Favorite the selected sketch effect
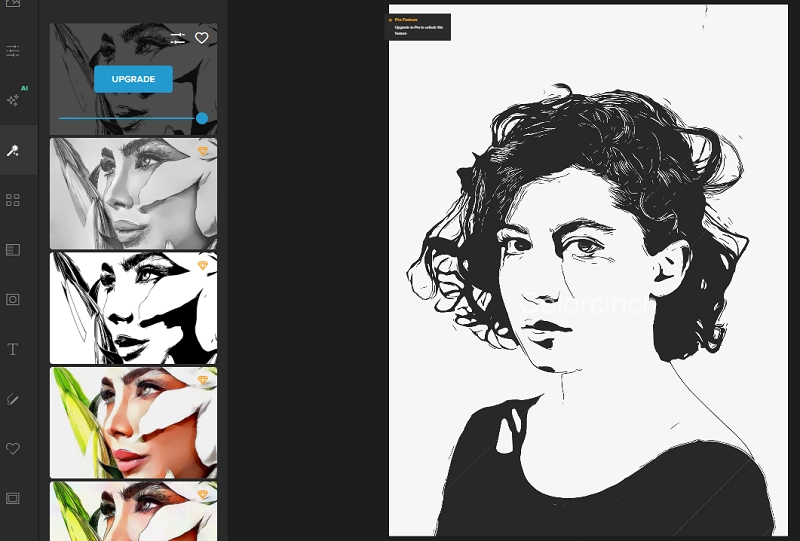The height and width of the screenshot is (541, 800). (x=202, y=38)
